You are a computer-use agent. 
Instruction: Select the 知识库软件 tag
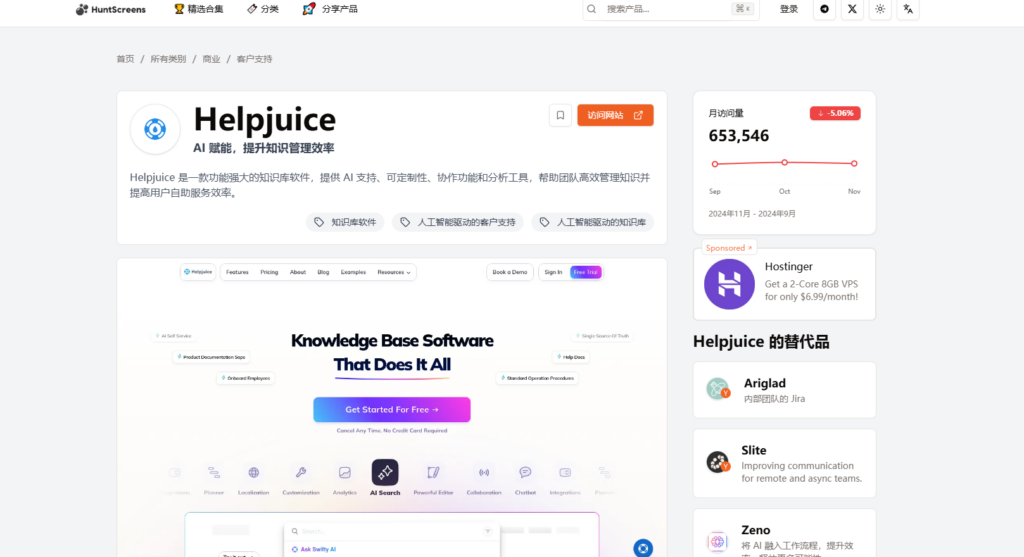tap(345, 222)
